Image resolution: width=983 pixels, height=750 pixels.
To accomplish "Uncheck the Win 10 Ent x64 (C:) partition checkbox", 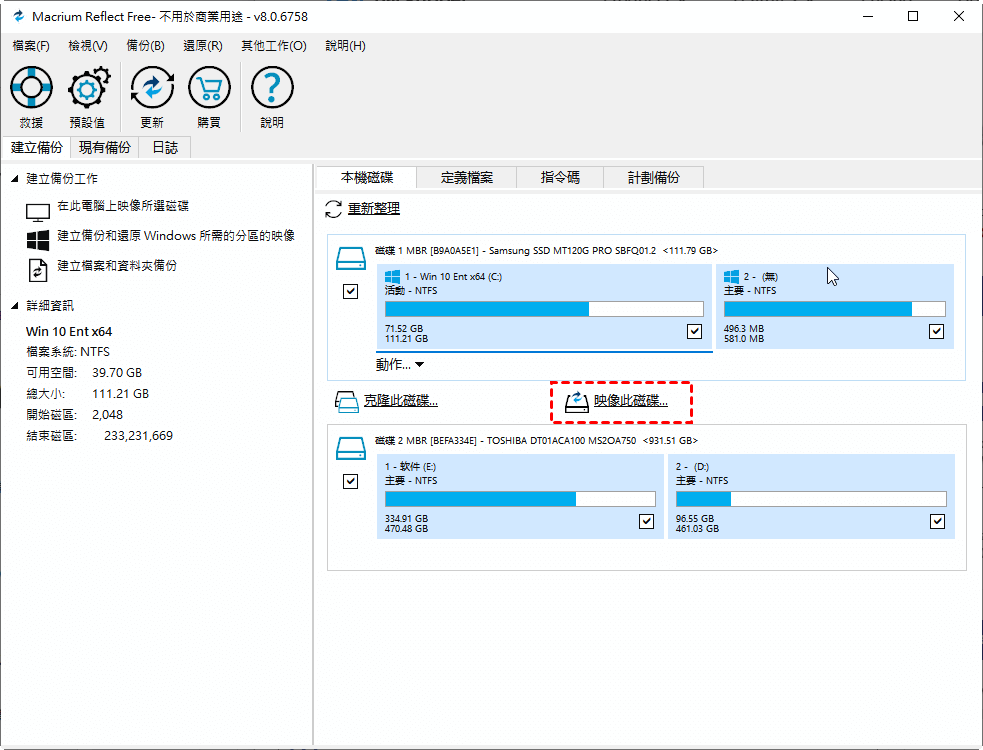I will point(694,331).
